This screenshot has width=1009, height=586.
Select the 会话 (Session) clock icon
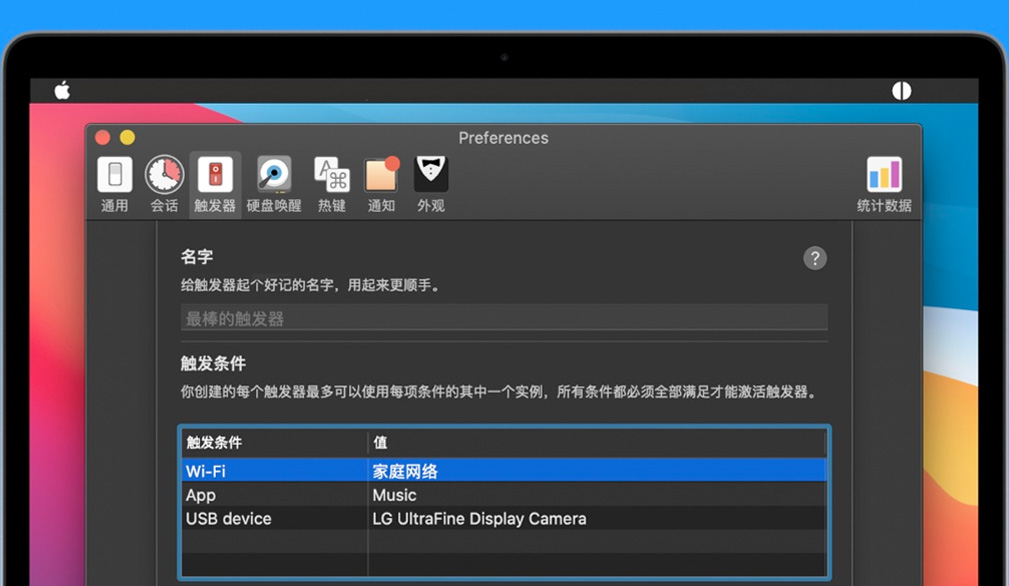point(164,176)
